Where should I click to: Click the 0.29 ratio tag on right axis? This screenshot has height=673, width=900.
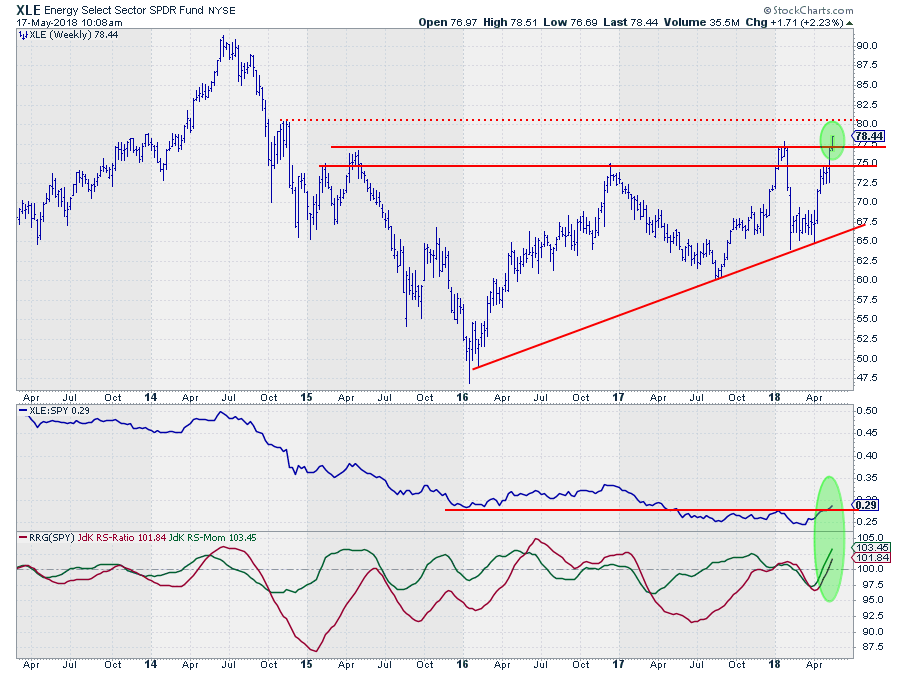tap(866, 505)
